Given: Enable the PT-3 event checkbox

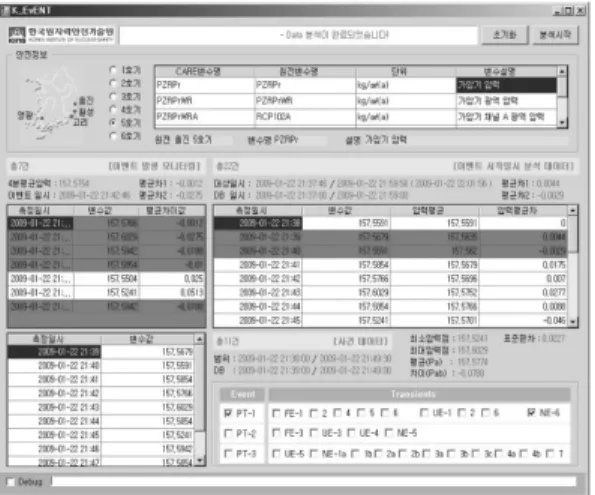Looking at the screenshot, I should (x=228, y=453).
